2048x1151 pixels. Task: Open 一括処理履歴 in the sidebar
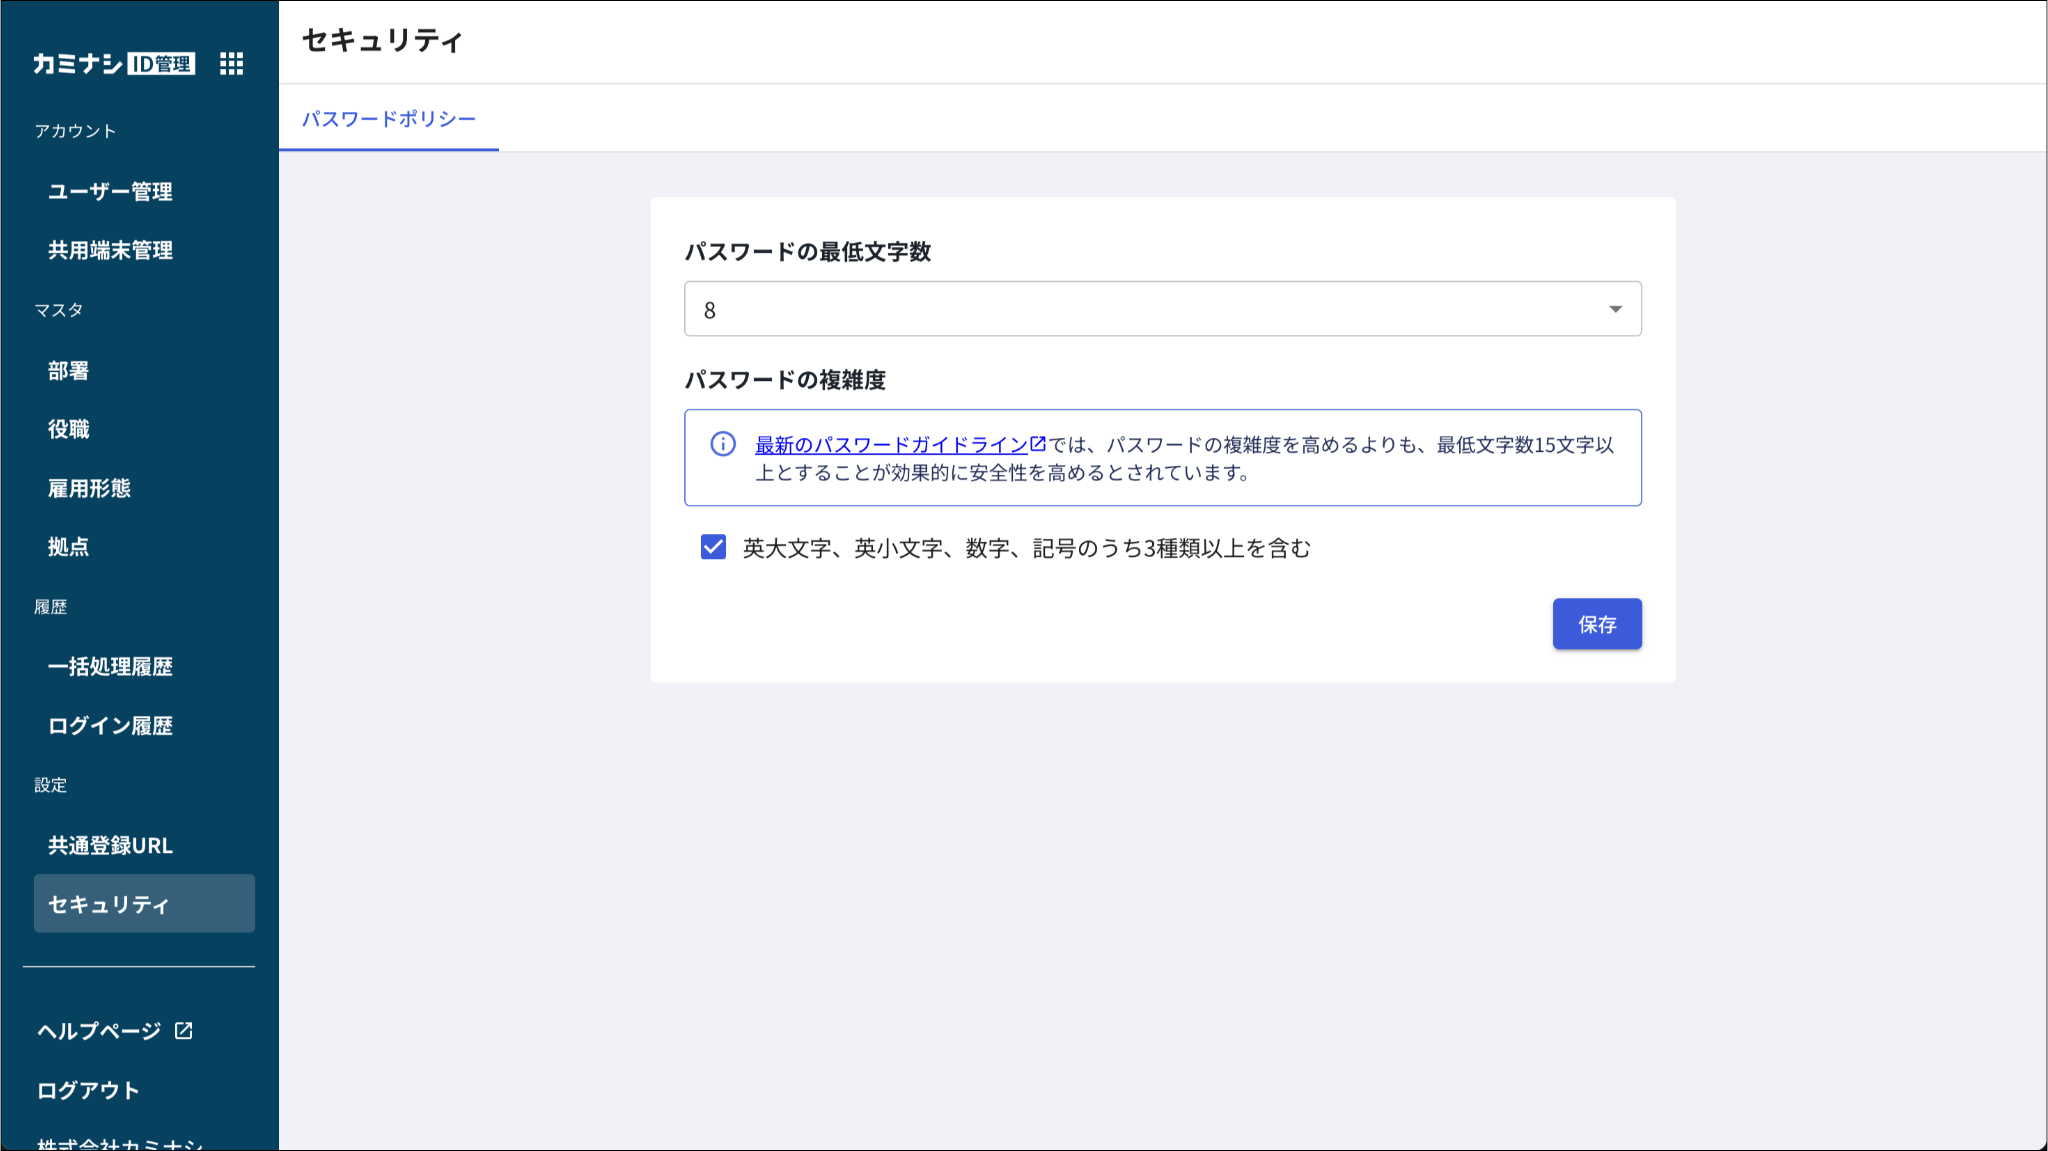click(x=110, y=666)
